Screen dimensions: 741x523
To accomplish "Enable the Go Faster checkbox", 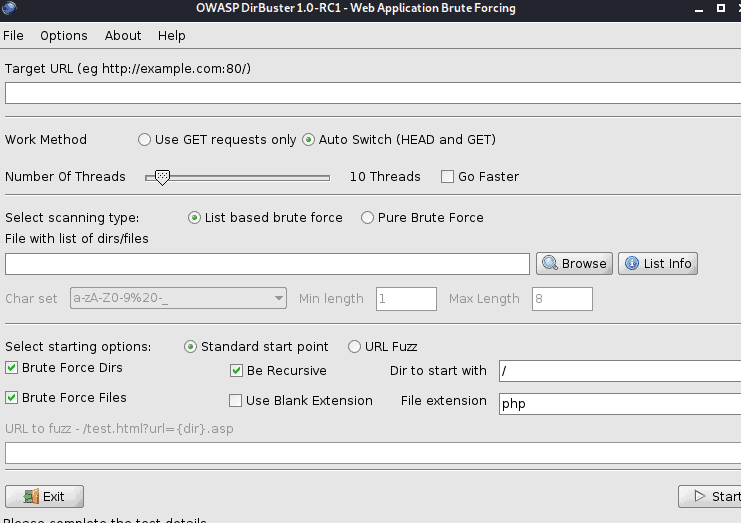I will pos(447,177).
